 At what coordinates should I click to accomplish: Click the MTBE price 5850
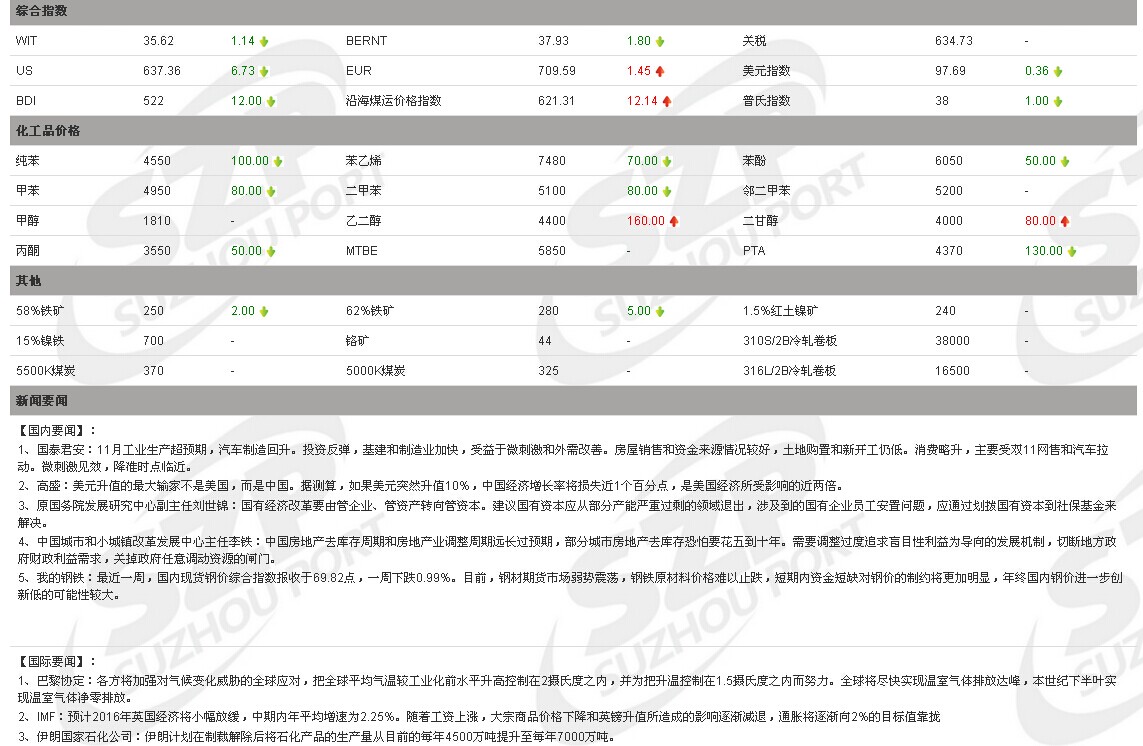click(x=552, y=251)
